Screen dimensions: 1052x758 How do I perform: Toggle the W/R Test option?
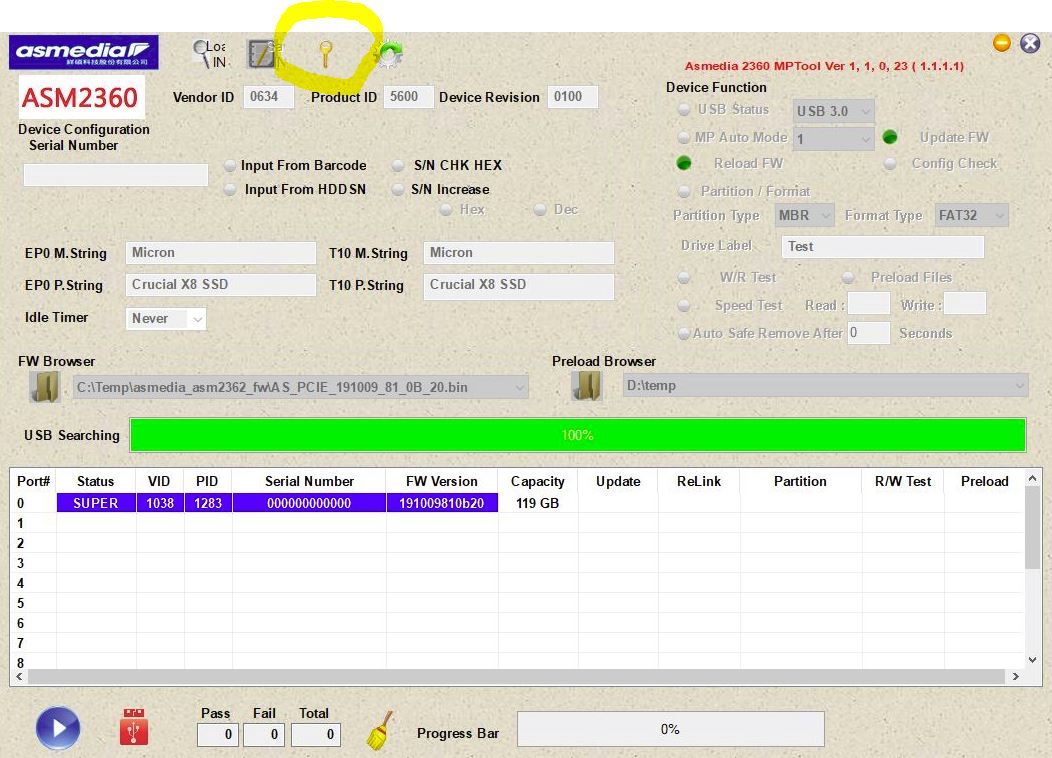click(x=684, y=277)
